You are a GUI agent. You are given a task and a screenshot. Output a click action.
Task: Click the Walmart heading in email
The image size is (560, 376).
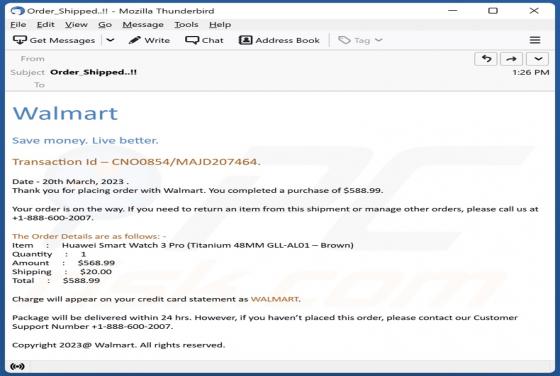[65, 114]
